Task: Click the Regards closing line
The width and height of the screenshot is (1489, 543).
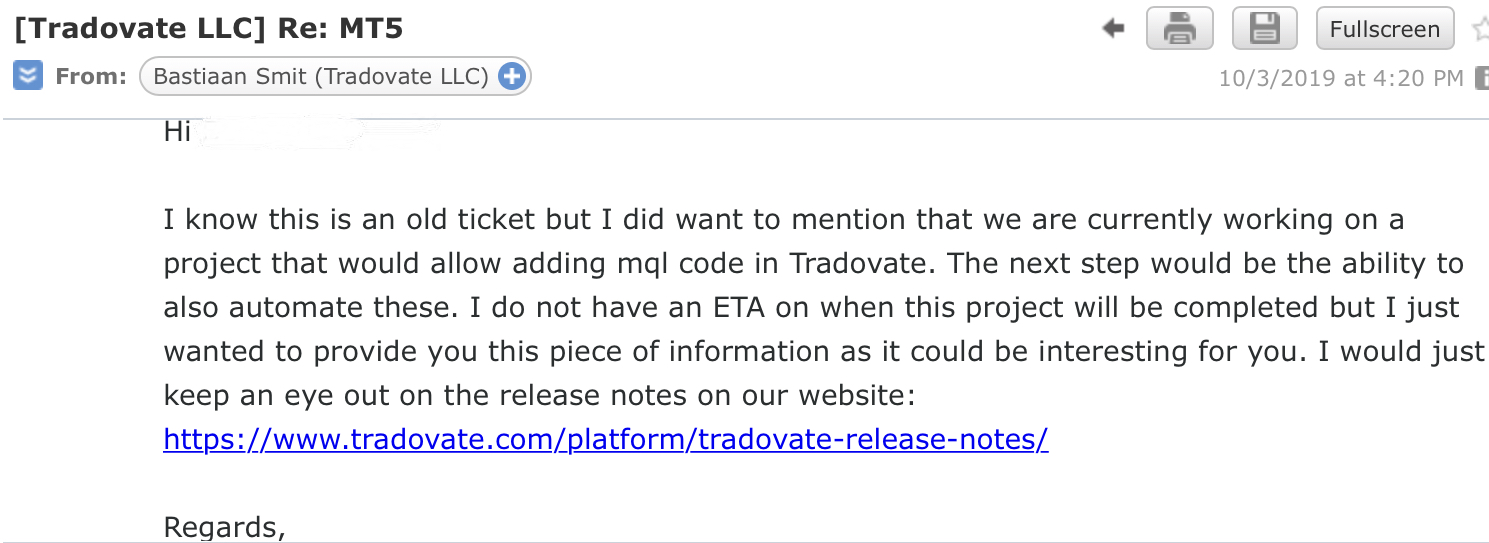Action: point(225,527)
